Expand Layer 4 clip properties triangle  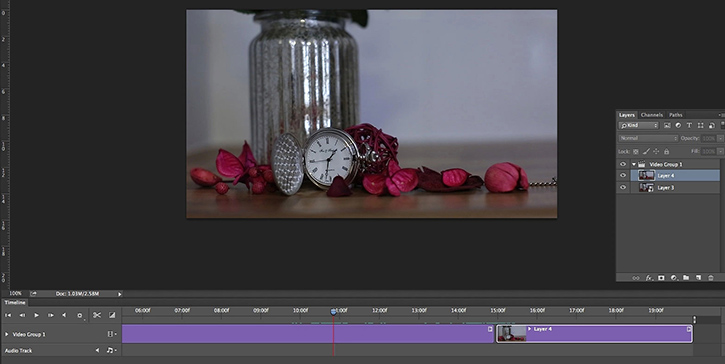pos(529,329)
